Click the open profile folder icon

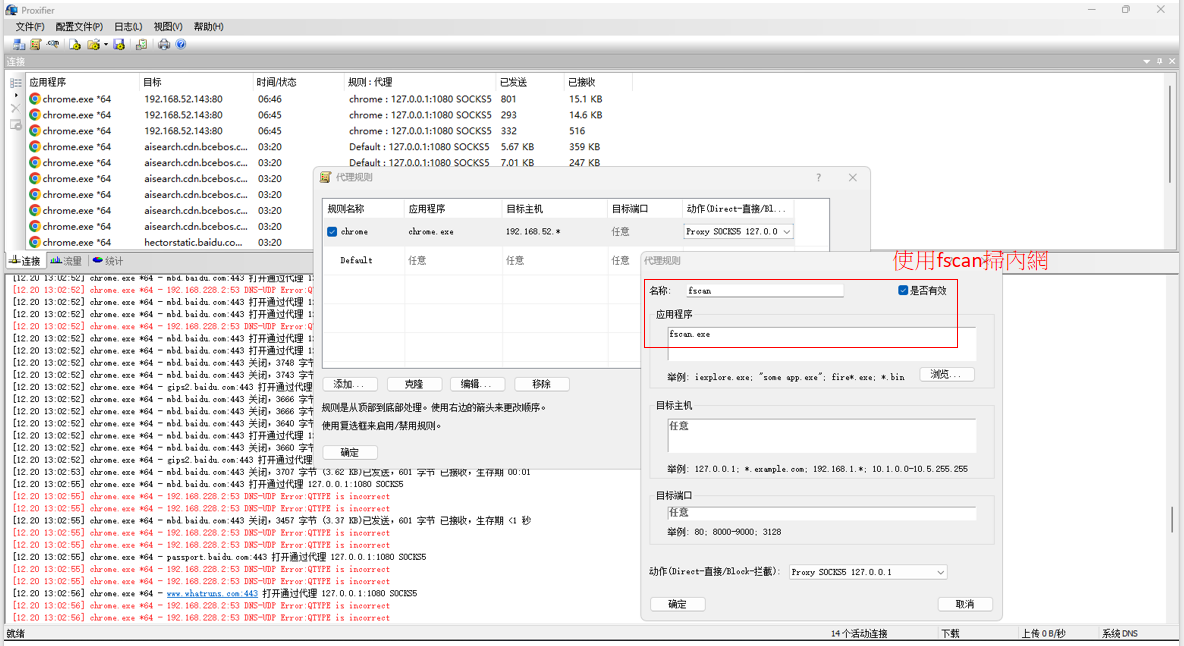tap(93, 45)
